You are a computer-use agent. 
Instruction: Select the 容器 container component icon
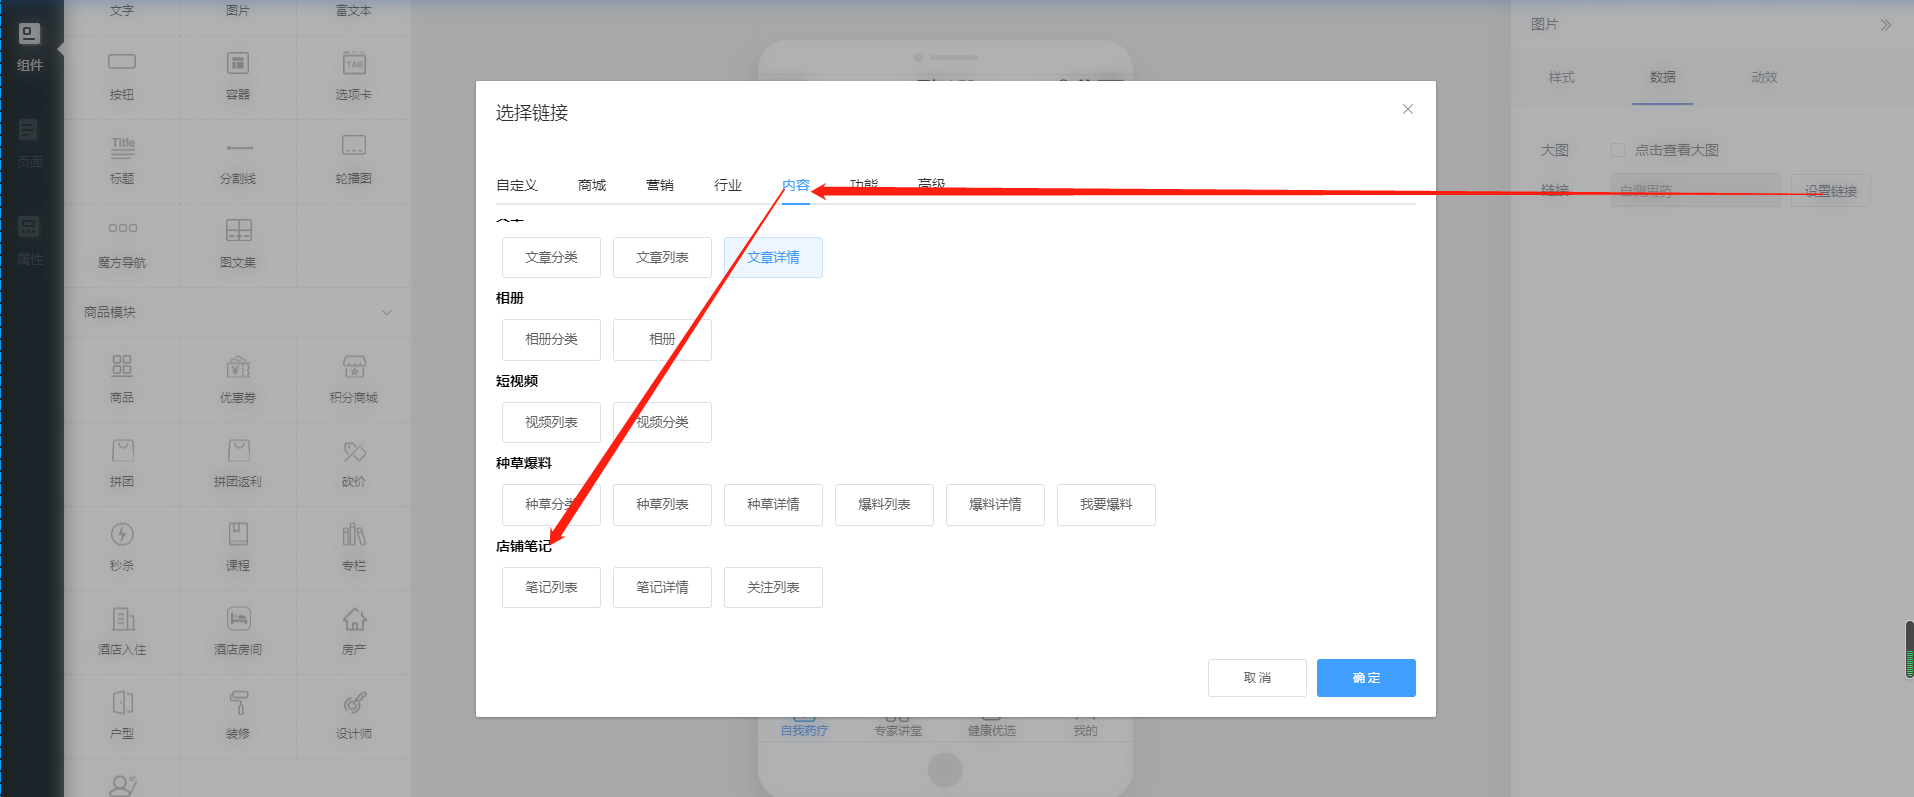[238, 64]
